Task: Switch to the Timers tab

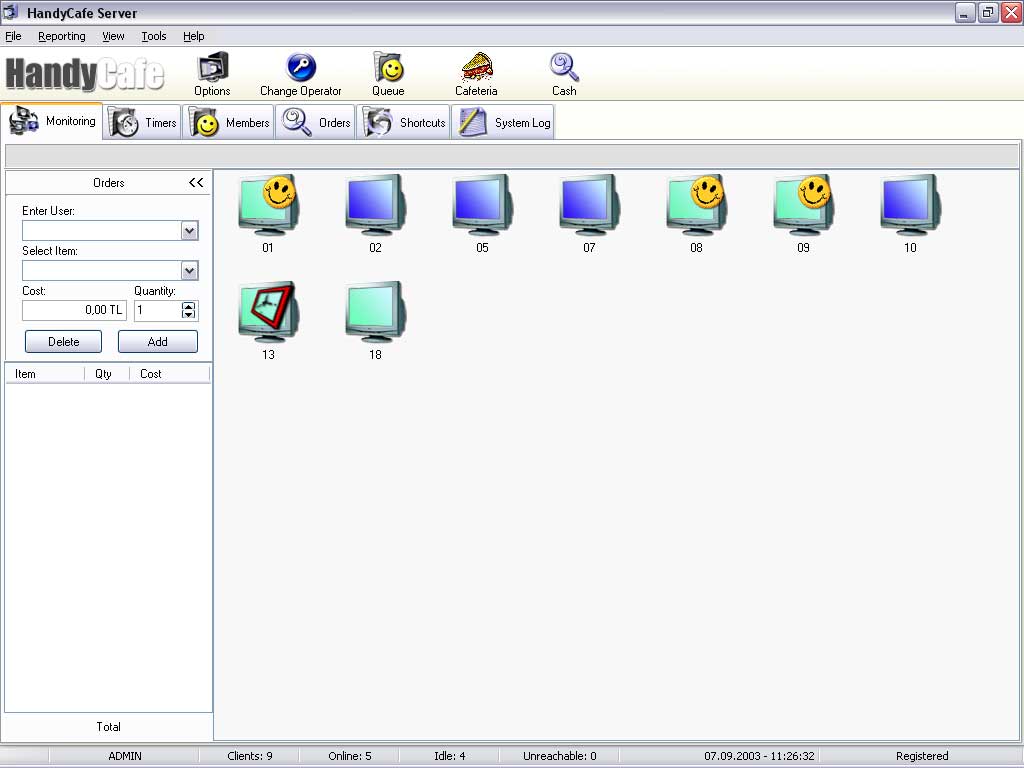Action: 144,123
